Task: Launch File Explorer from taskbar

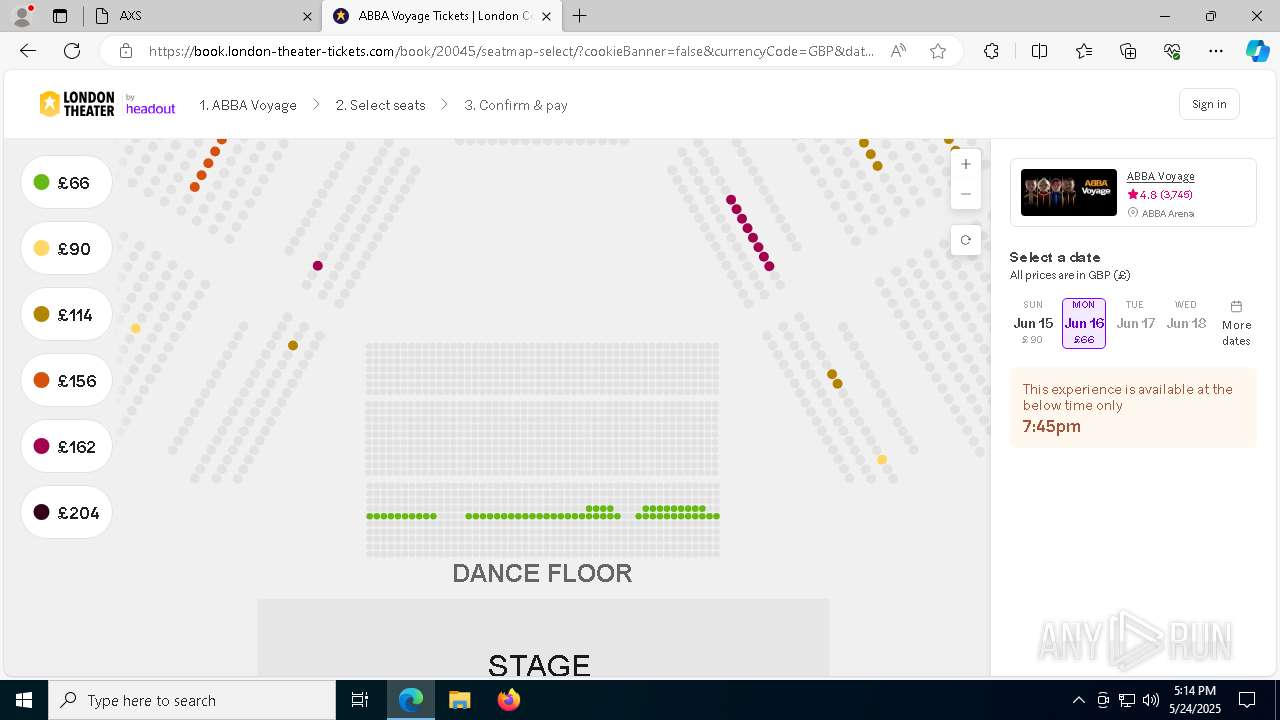Action: pyautogui.click(x=459, y=700)
